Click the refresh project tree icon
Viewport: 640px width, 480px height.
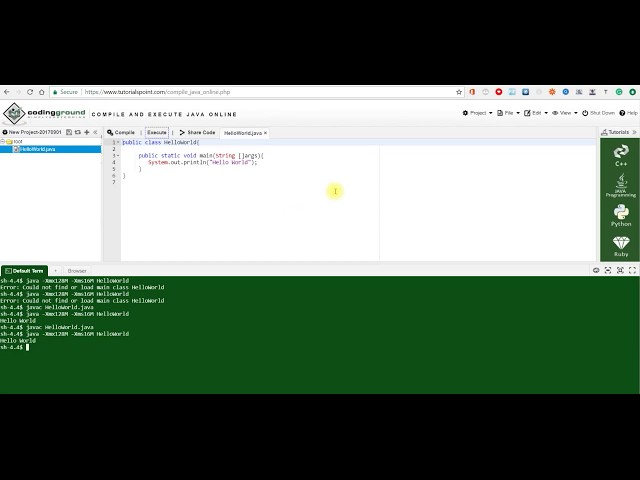[78, 132]
